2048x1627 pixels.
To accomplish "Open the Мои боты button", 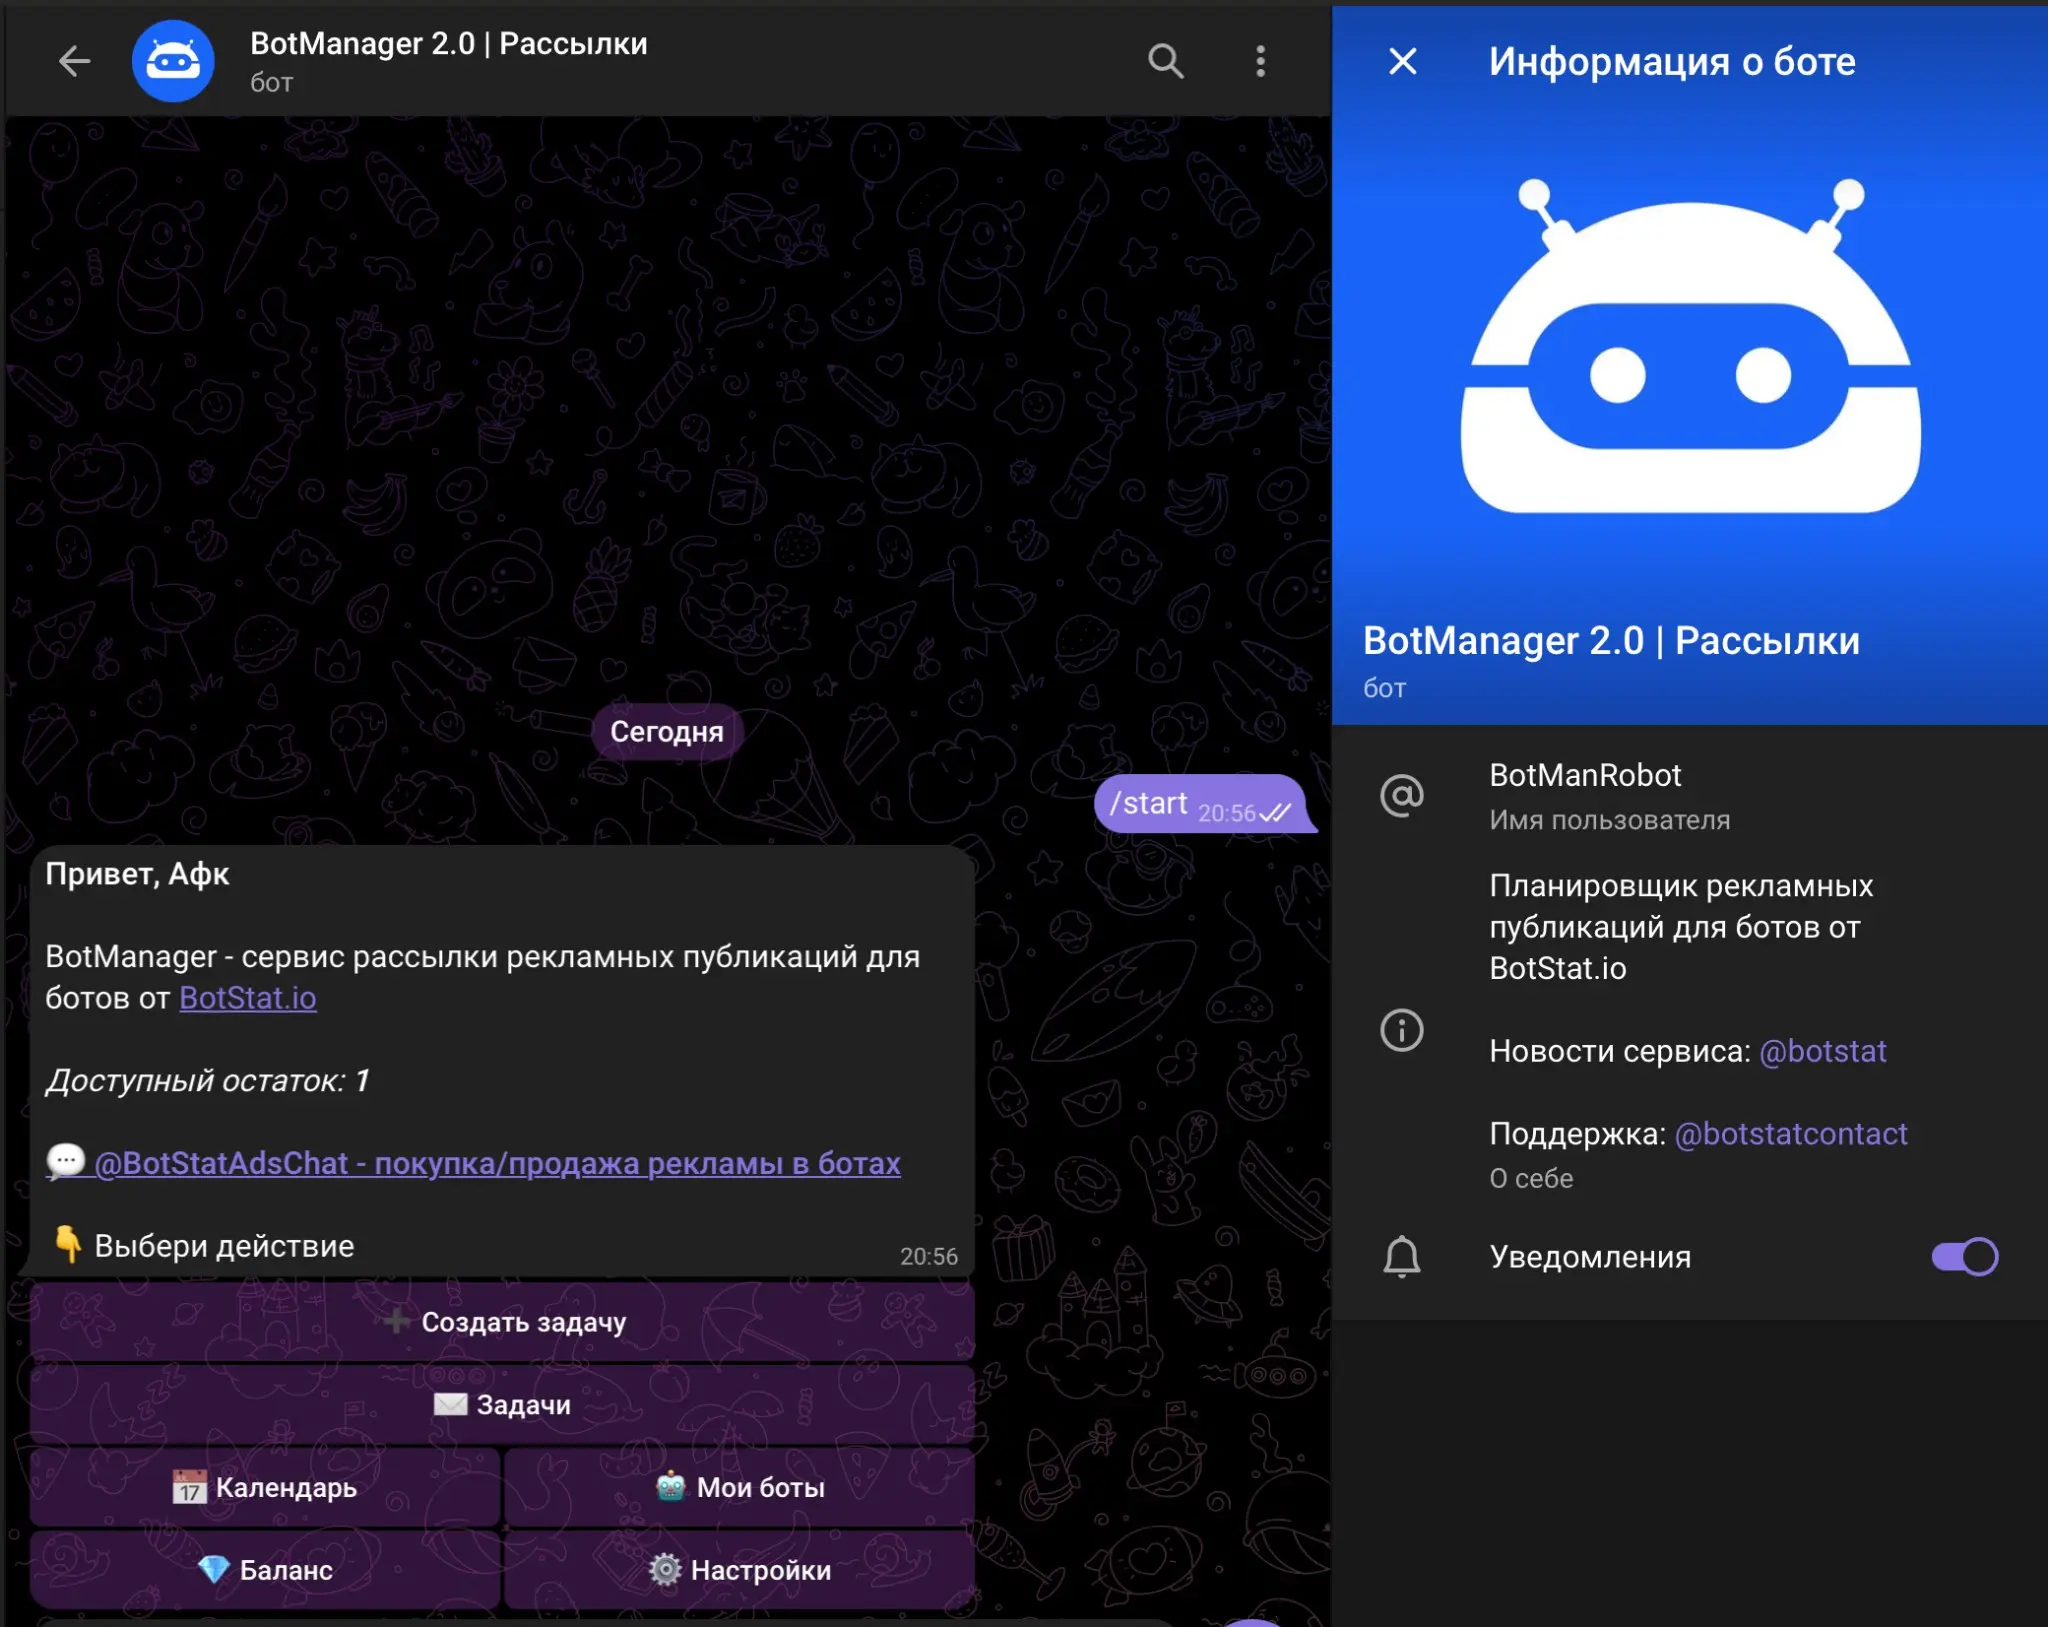I will (x=740, y=1487).
